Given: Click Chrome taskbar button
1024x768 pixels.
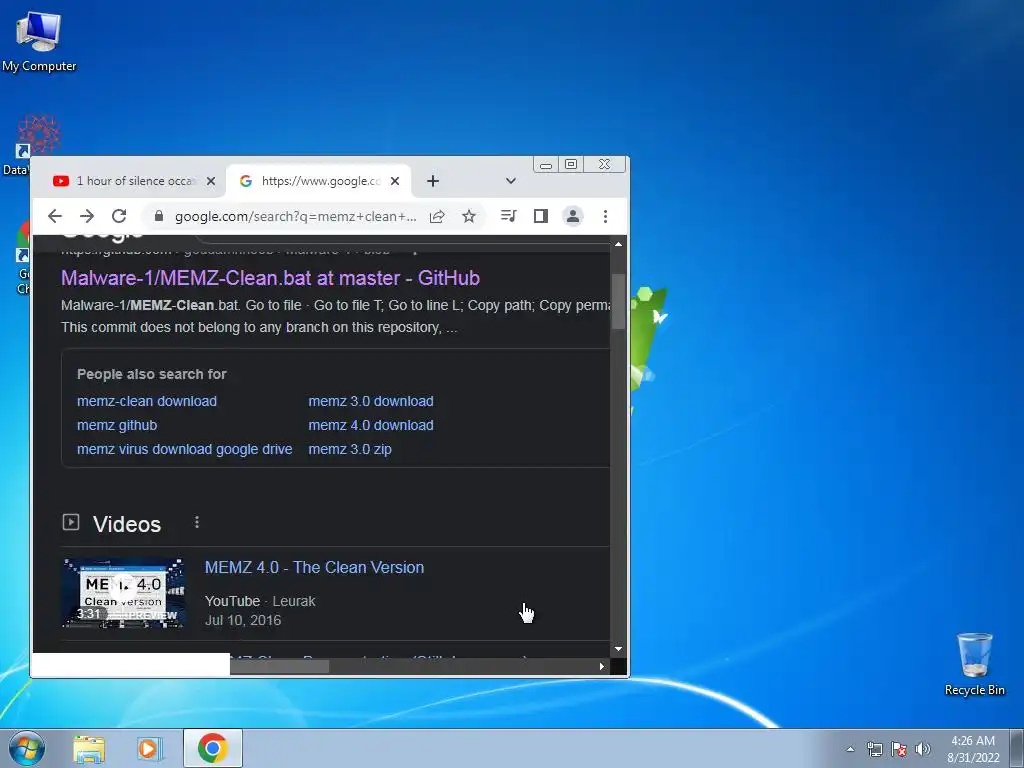Looking at the screenshot, I should pyautogui.click(x=213, y=748).
